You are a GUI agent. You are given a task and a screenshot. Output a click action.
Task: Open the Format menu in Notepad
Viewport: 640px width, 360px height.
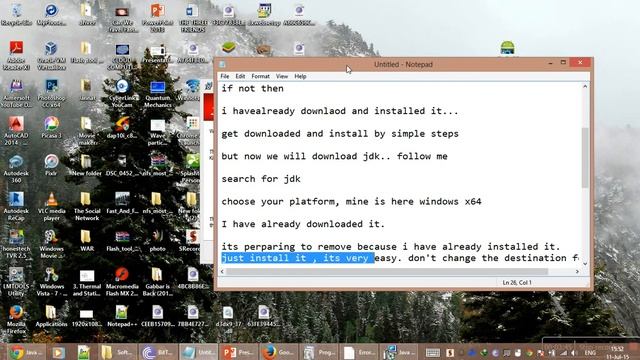pos(260,76)
